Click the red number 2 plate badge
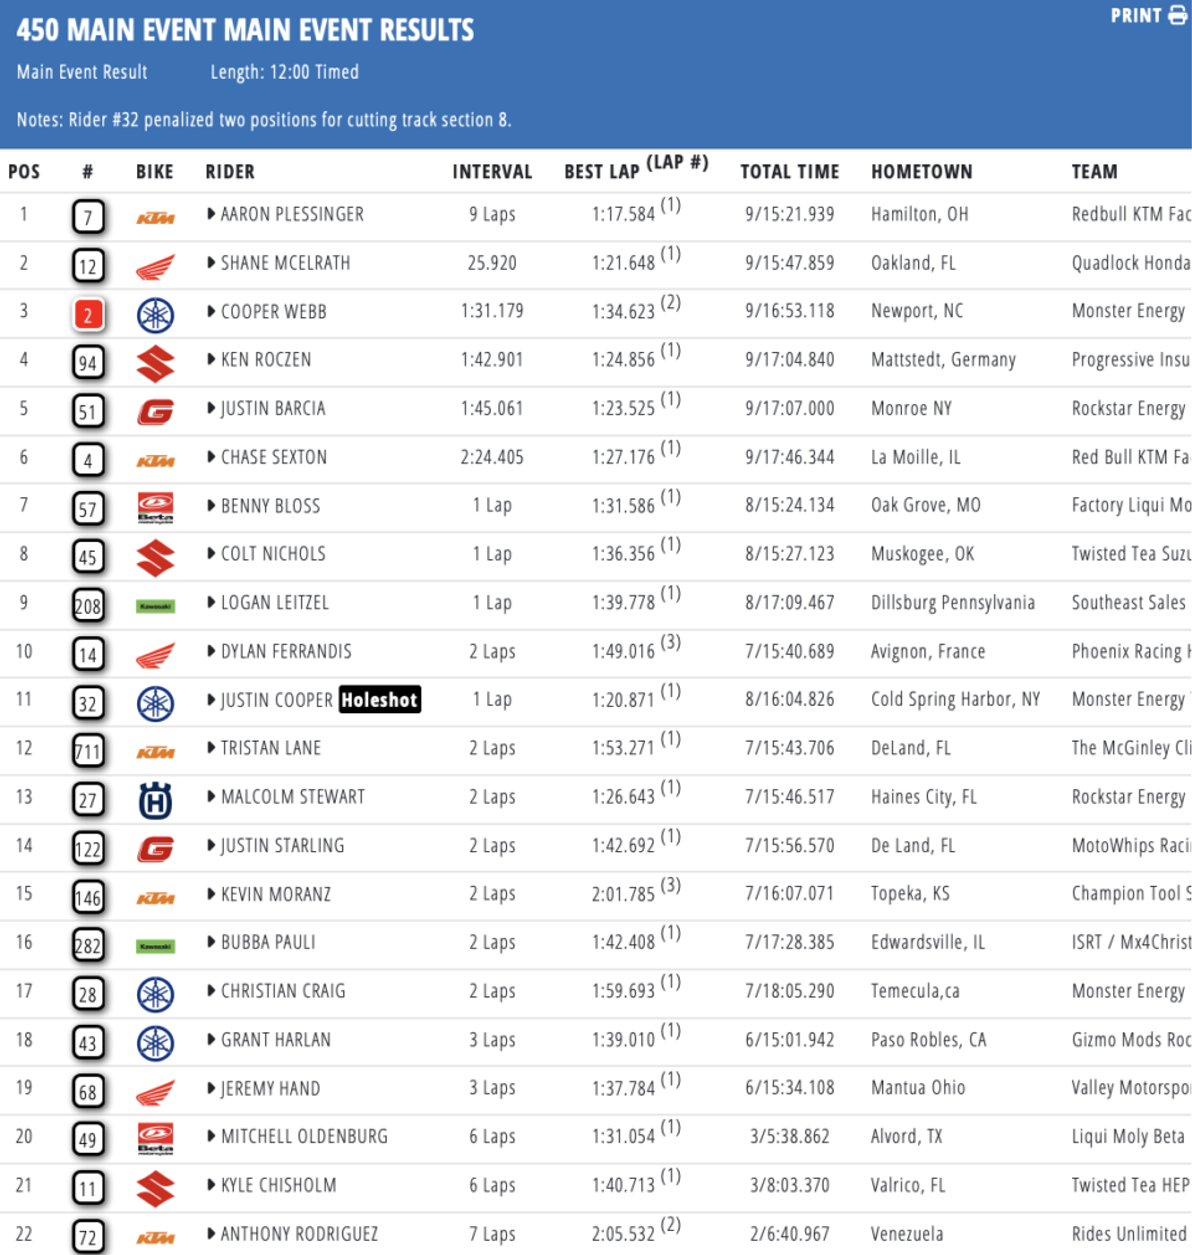 (x=88, y=315)
